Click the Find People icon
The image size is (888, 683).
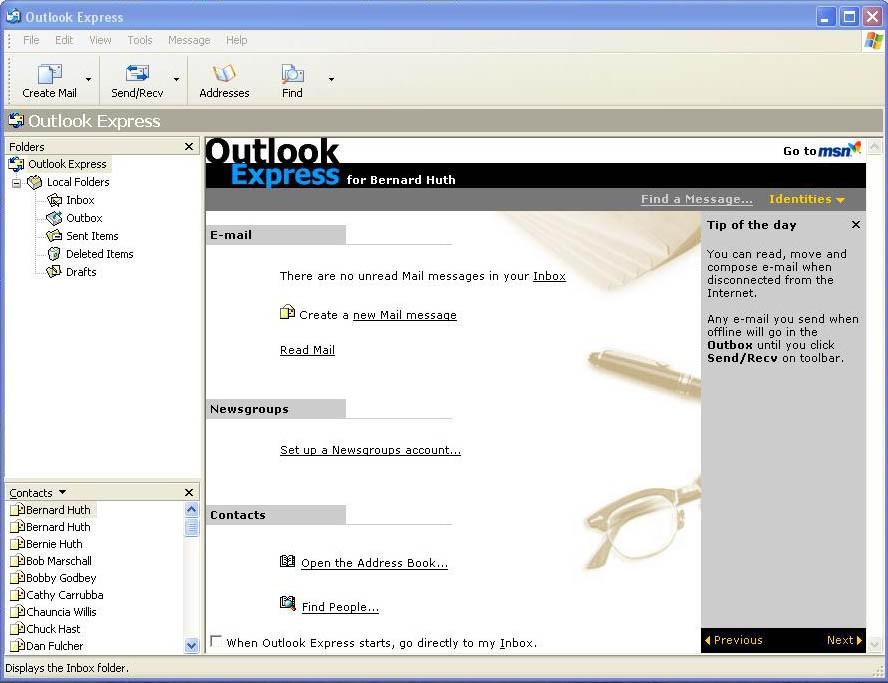[288, 604]
